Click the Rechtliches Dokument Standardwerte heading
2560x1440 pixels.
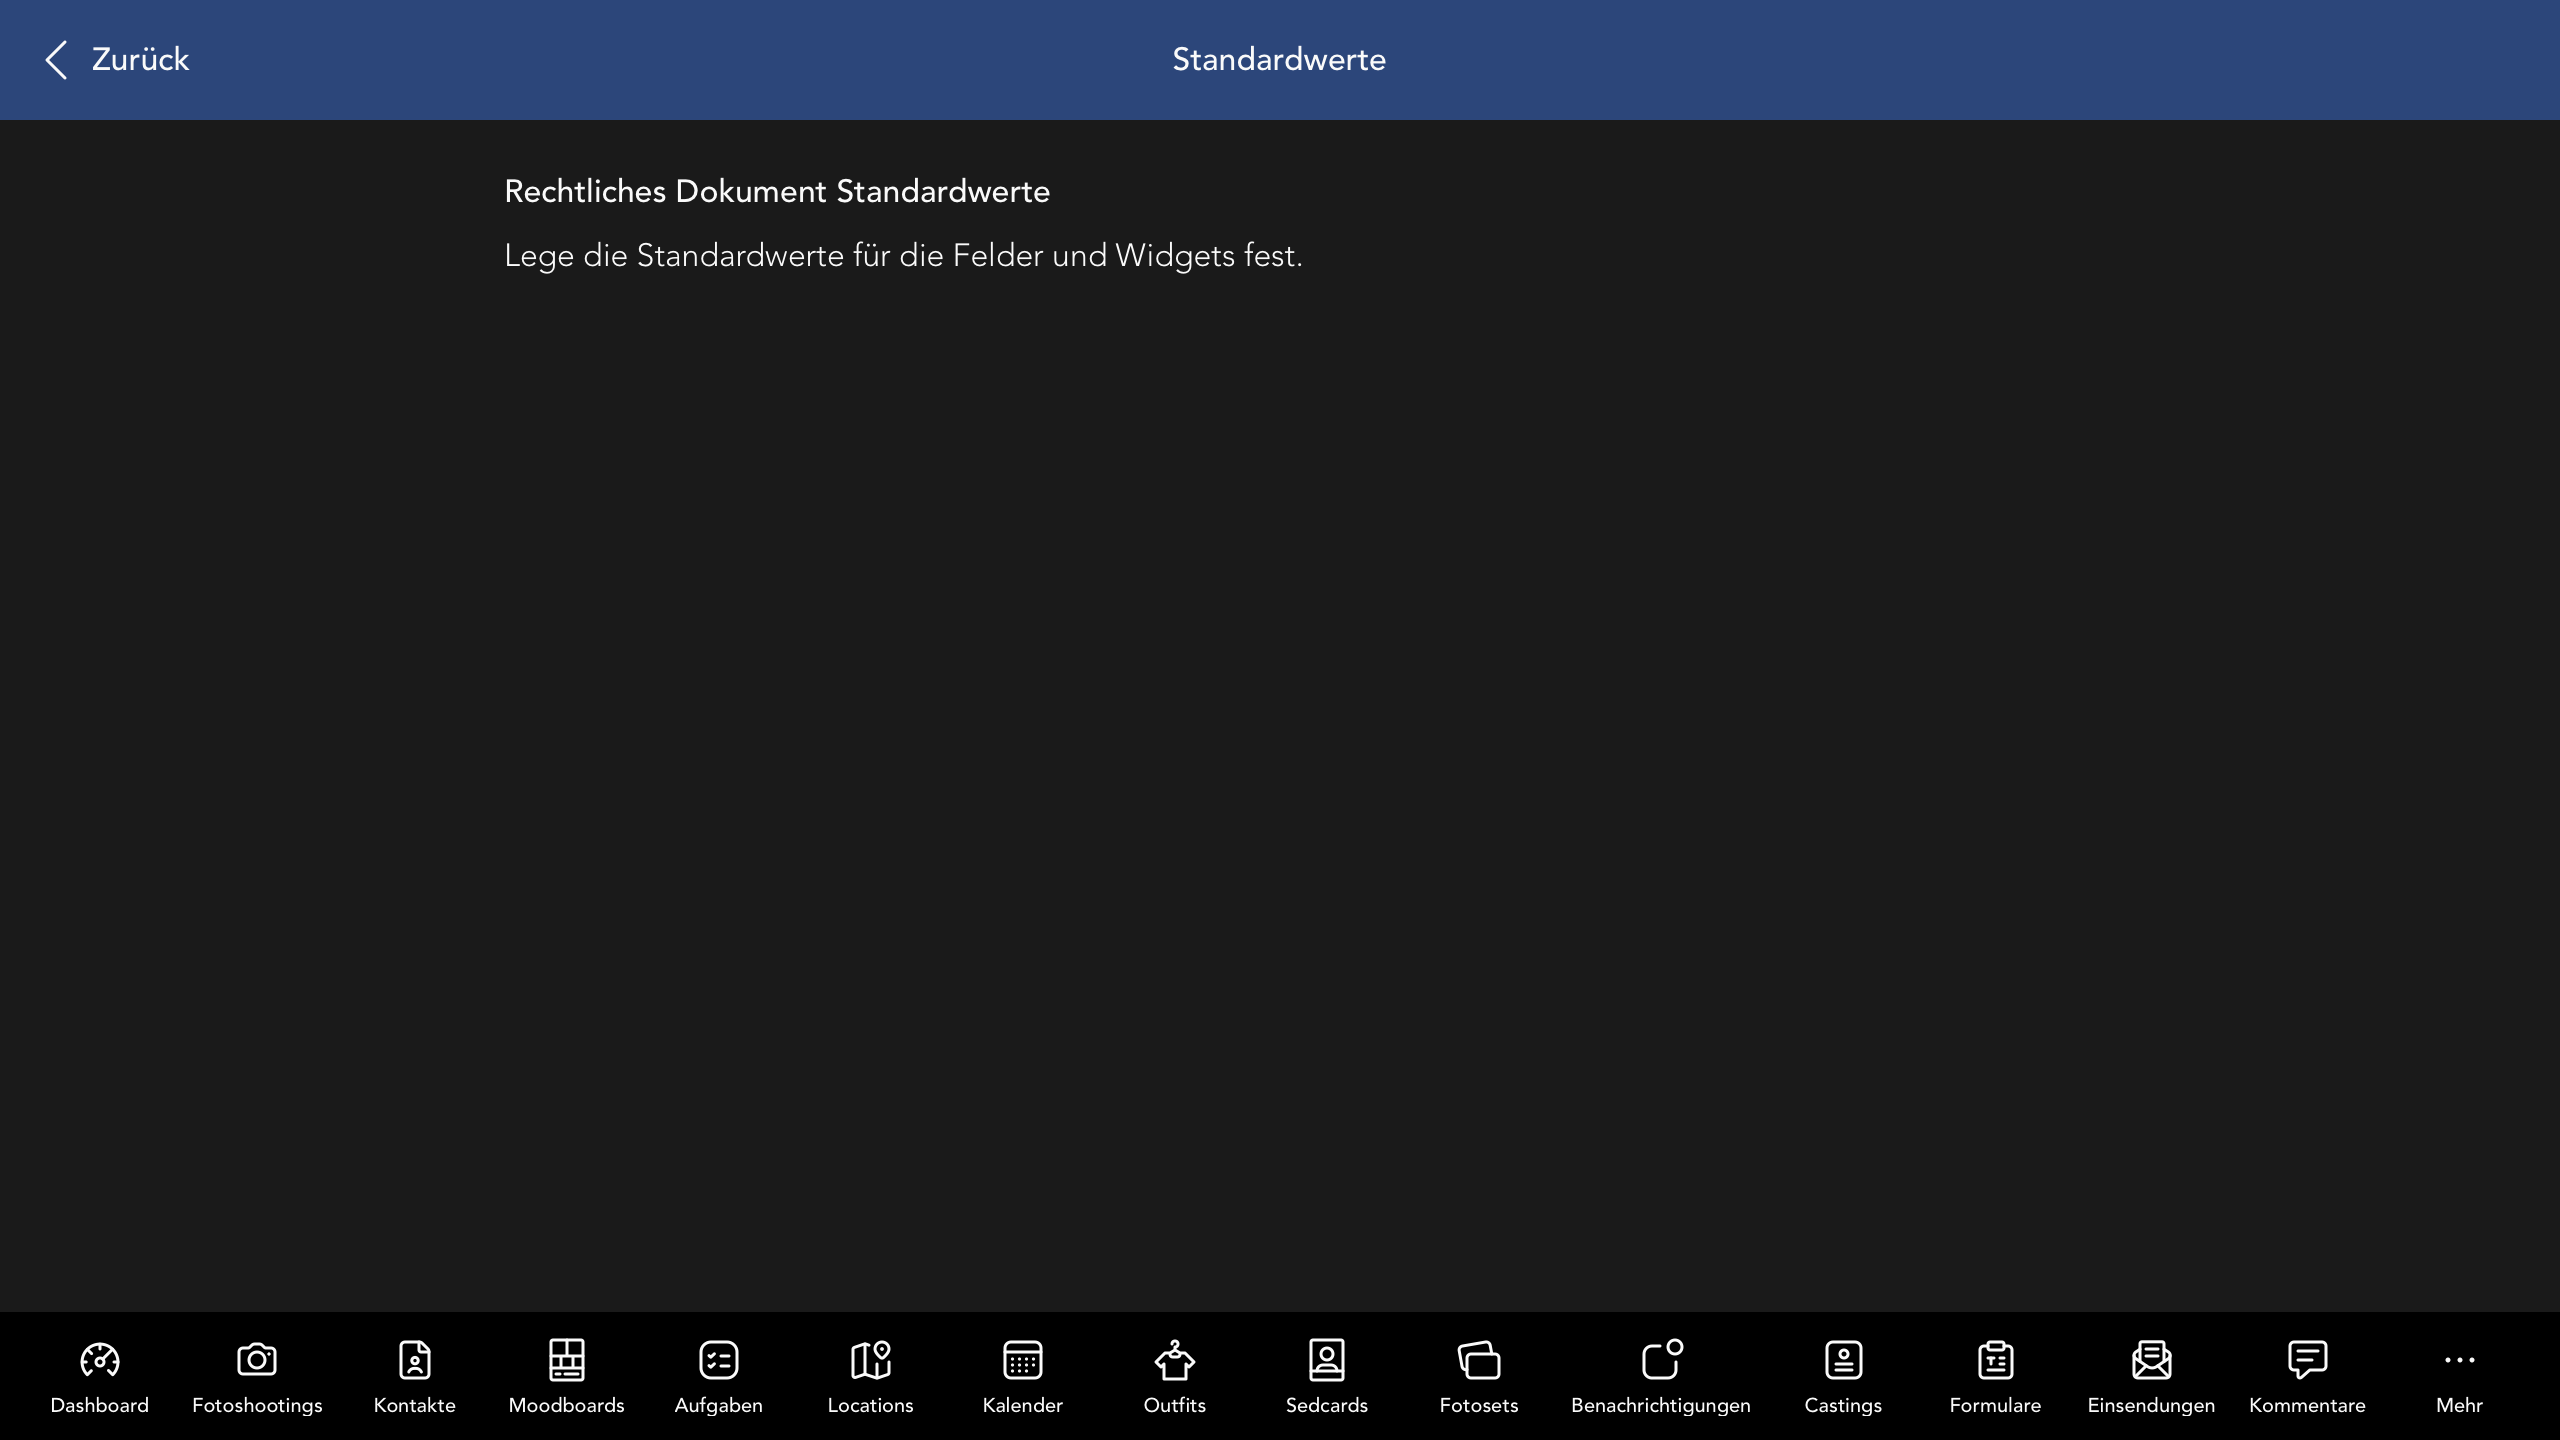tap(777, 191)
